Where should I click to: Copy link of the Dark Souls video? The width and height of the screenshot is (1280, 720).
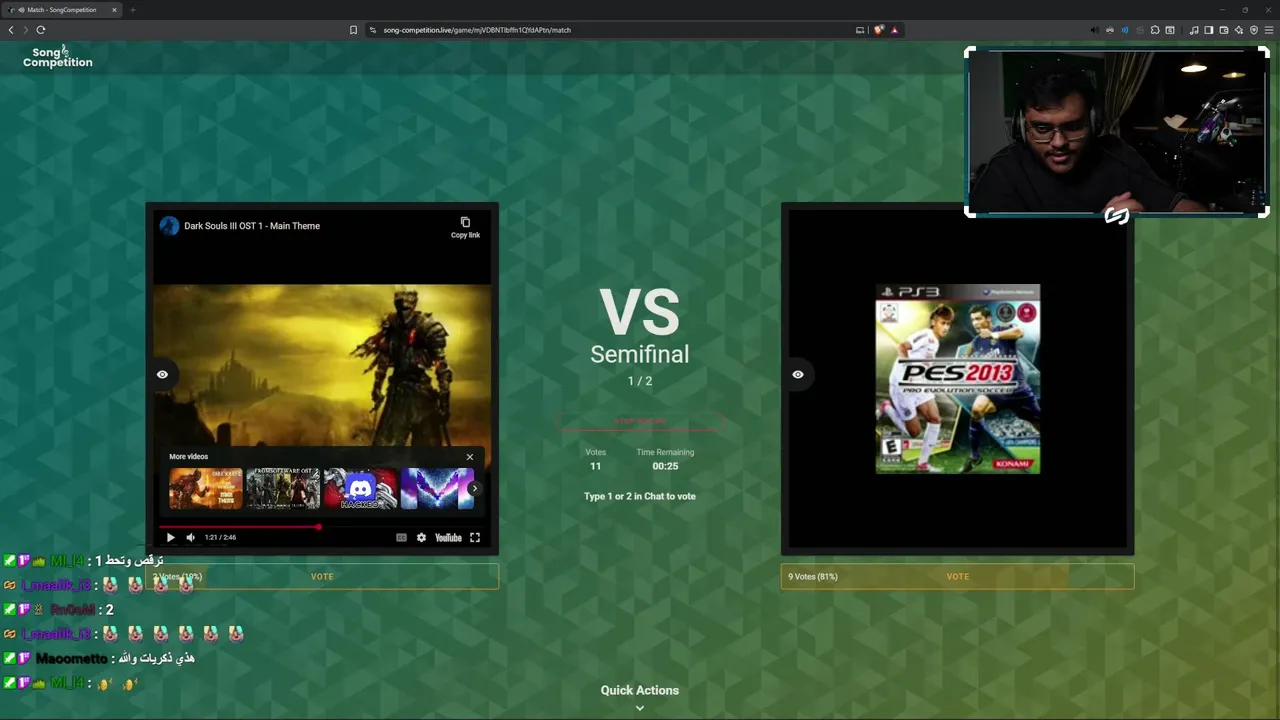tap(465, 227)
